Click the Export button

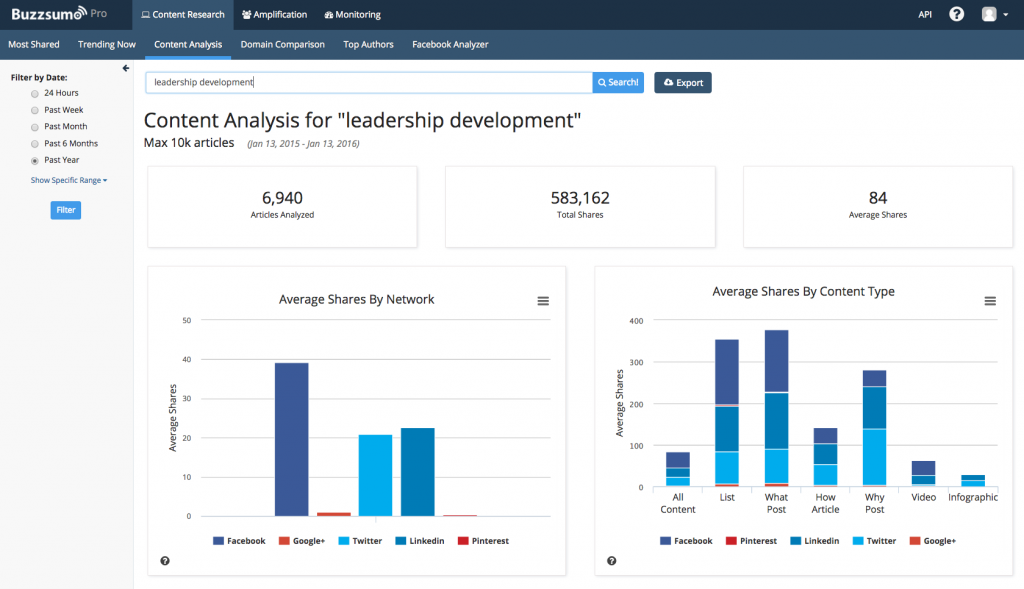pyautogui.click(x=683, y=83)
